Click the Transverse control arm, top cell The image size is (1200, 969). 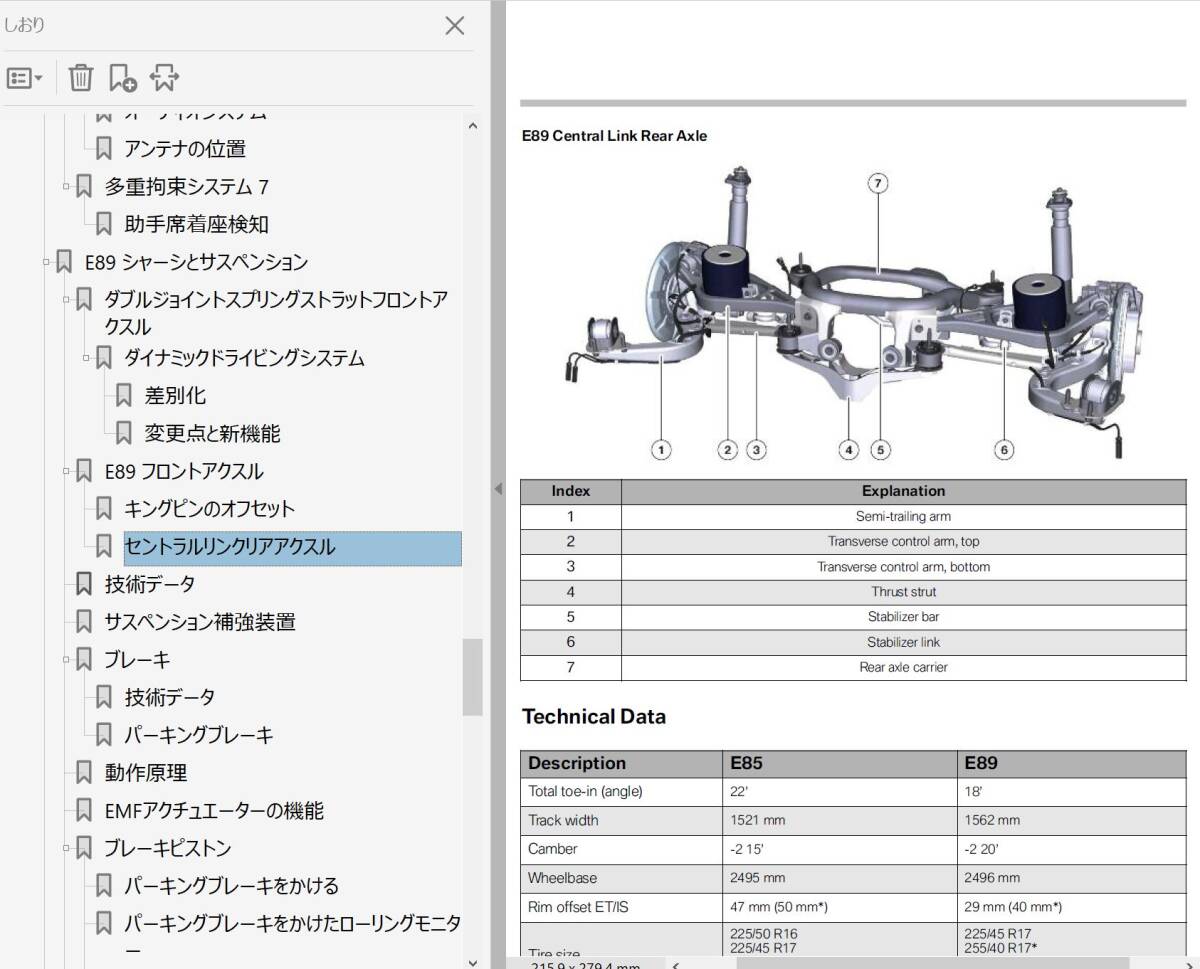(903, 542)
